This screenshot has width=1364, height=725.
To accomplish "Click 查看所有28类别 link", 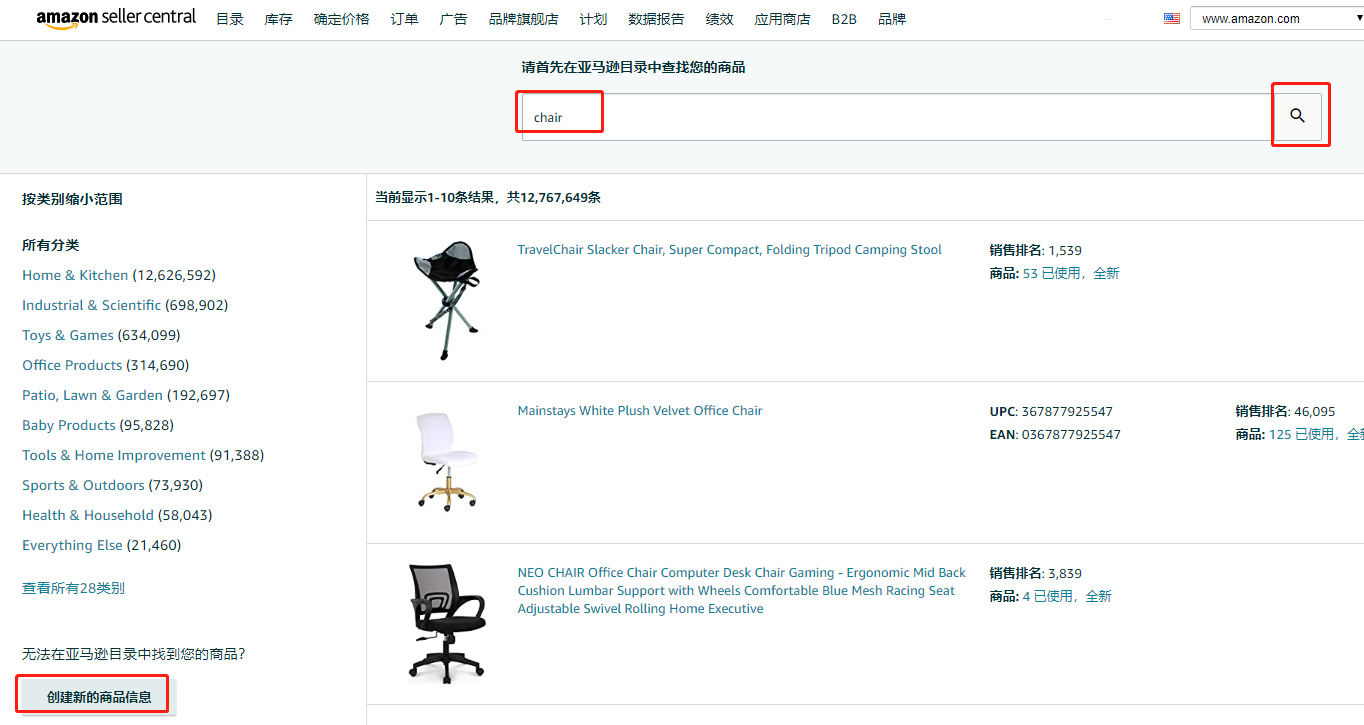I will point(74,588).
